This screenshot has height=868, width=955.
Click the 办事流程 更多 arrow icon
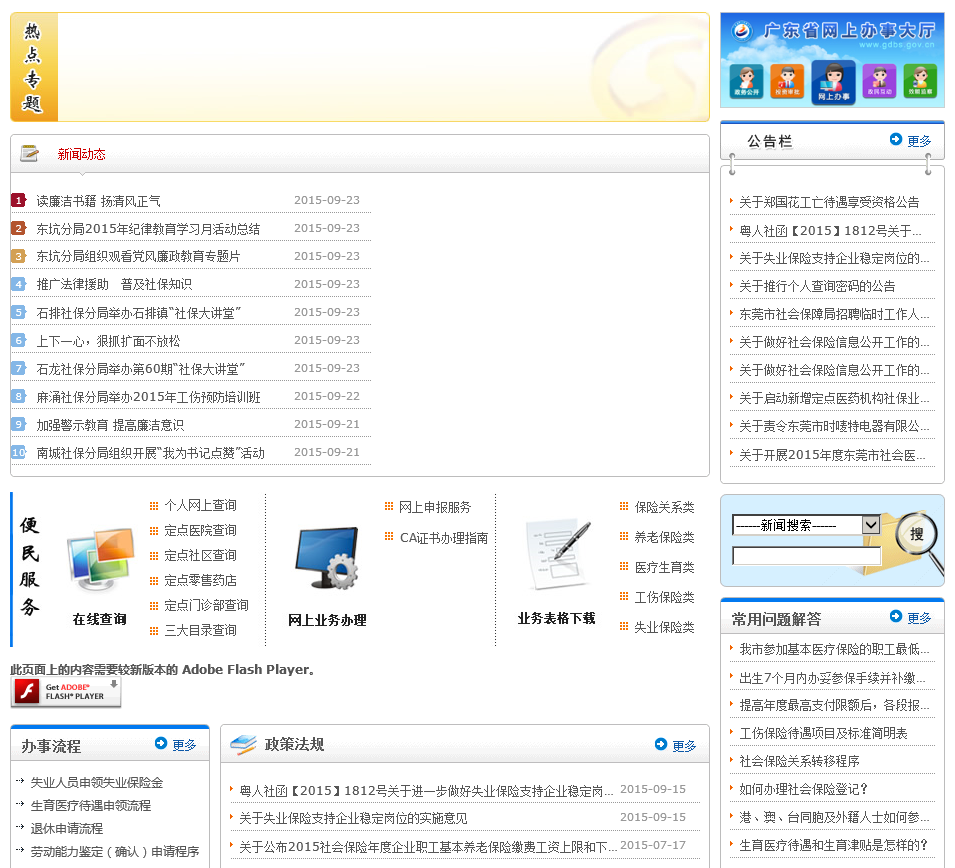[161, 743]
